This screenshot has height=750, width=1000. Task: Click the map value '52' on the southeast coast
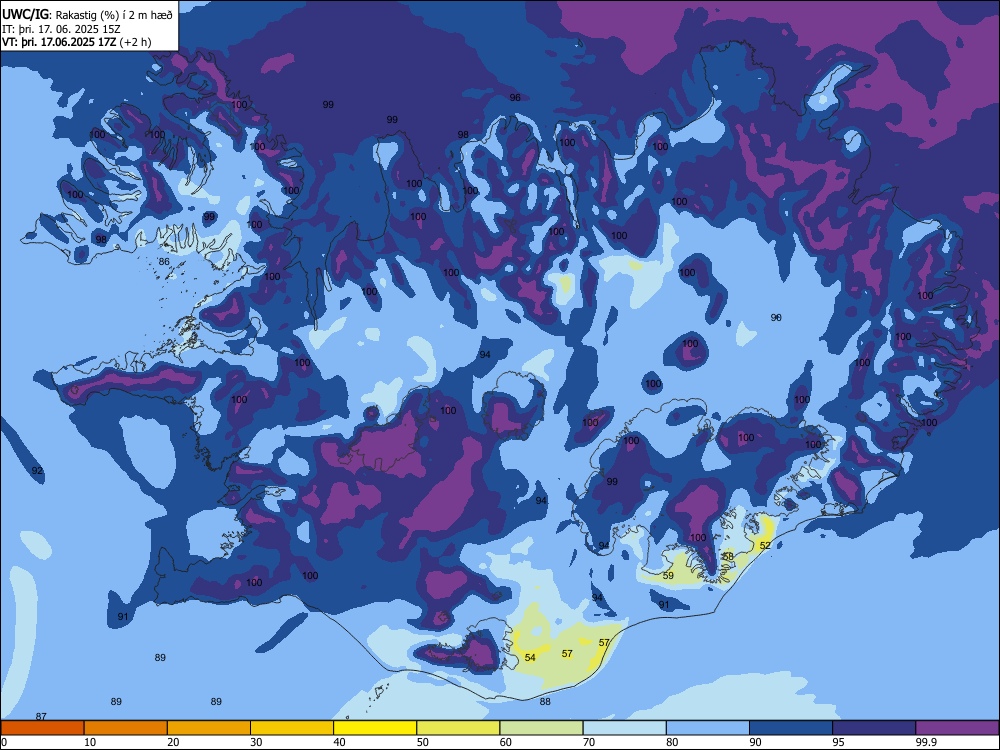coord(765,545)
